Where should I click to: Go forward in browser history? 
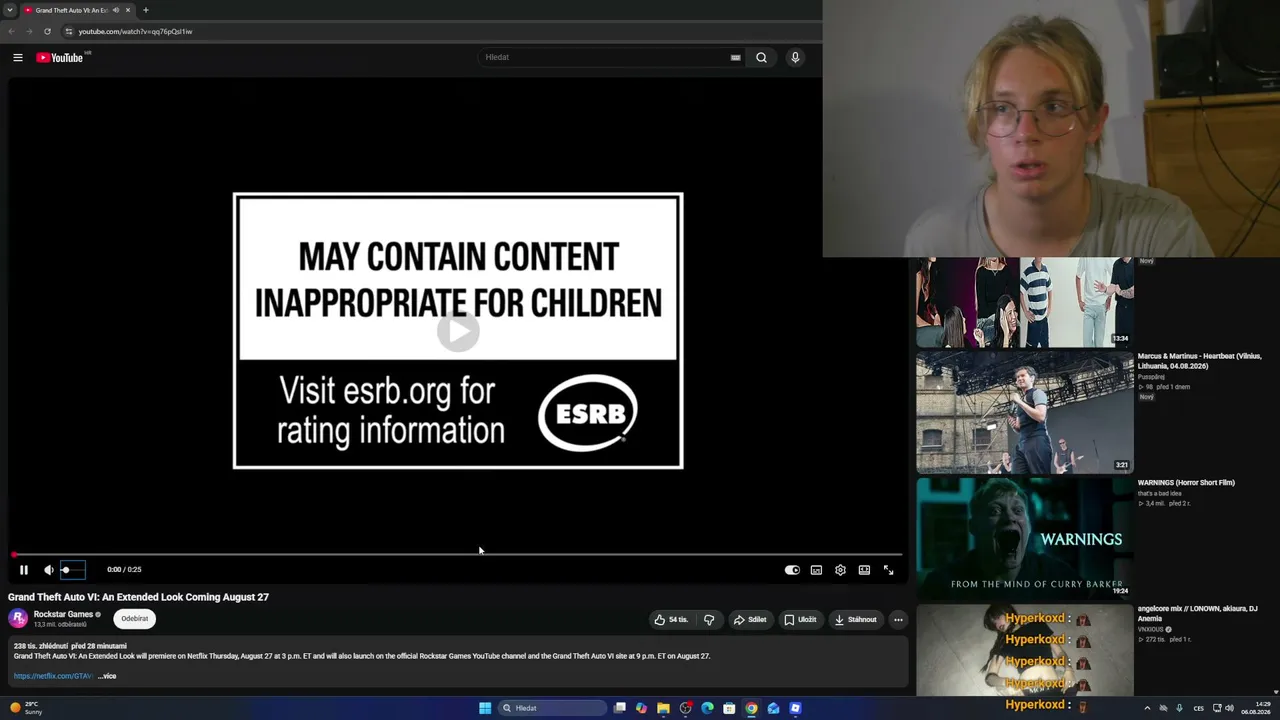coord(29,31)
